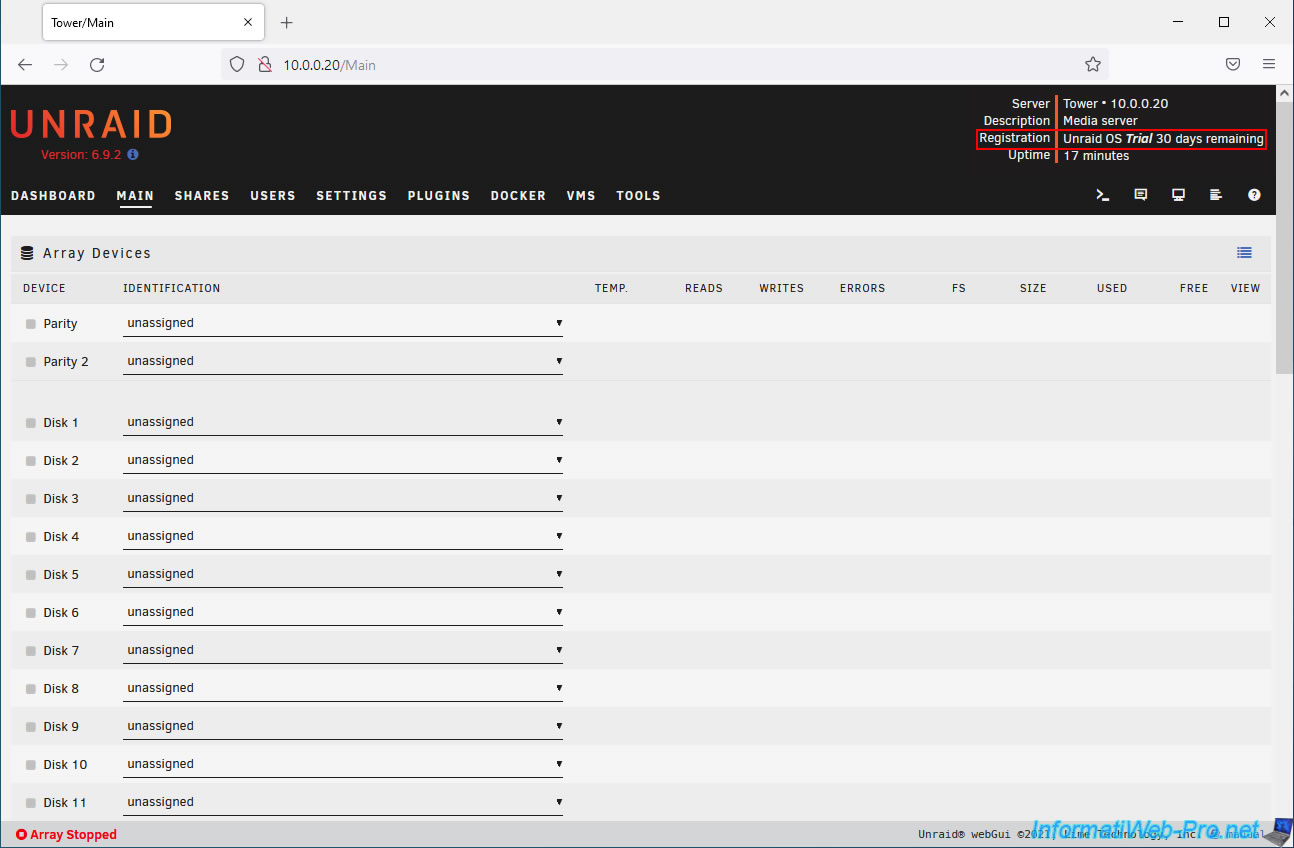
Task: Click the UNRAID logo
Action: click(91, 125)
